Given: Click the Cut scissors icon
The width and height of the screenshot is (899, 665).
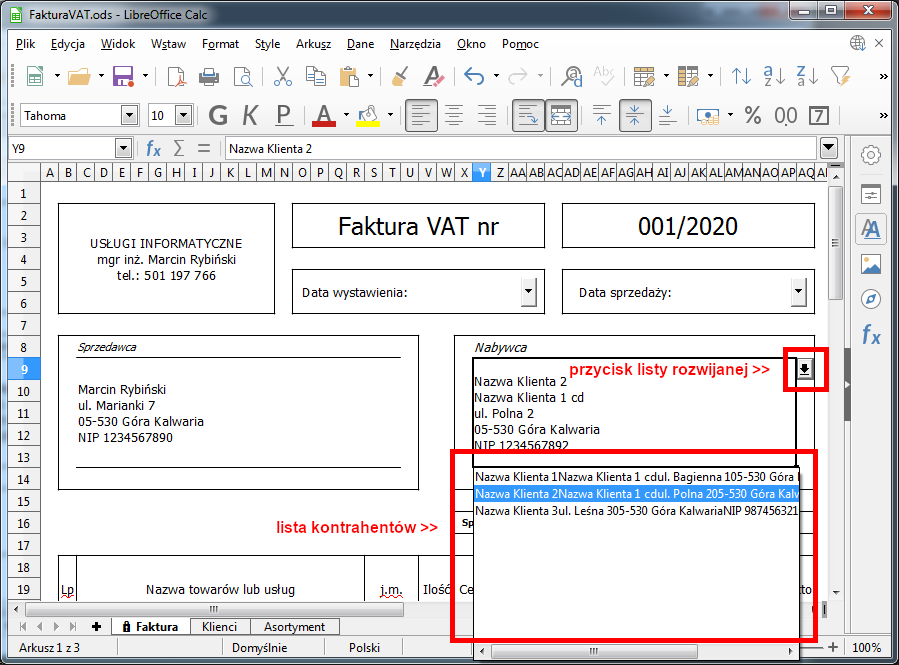Looking at the screenshot, I should [282, 76].
